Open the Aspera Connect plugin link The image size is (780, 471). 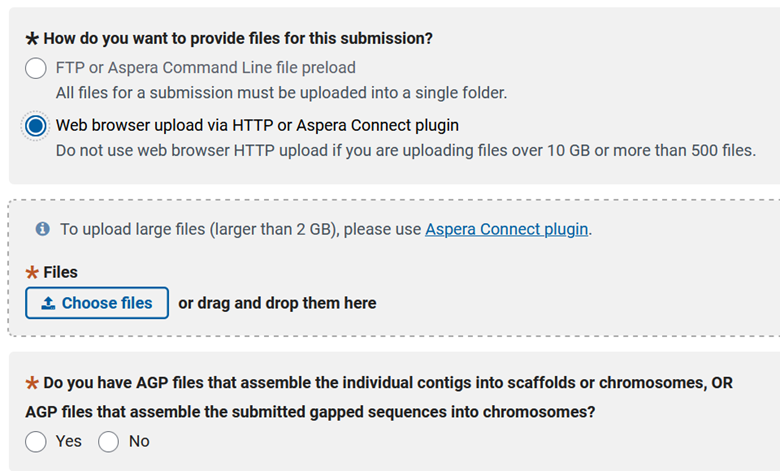coord(506,229)
